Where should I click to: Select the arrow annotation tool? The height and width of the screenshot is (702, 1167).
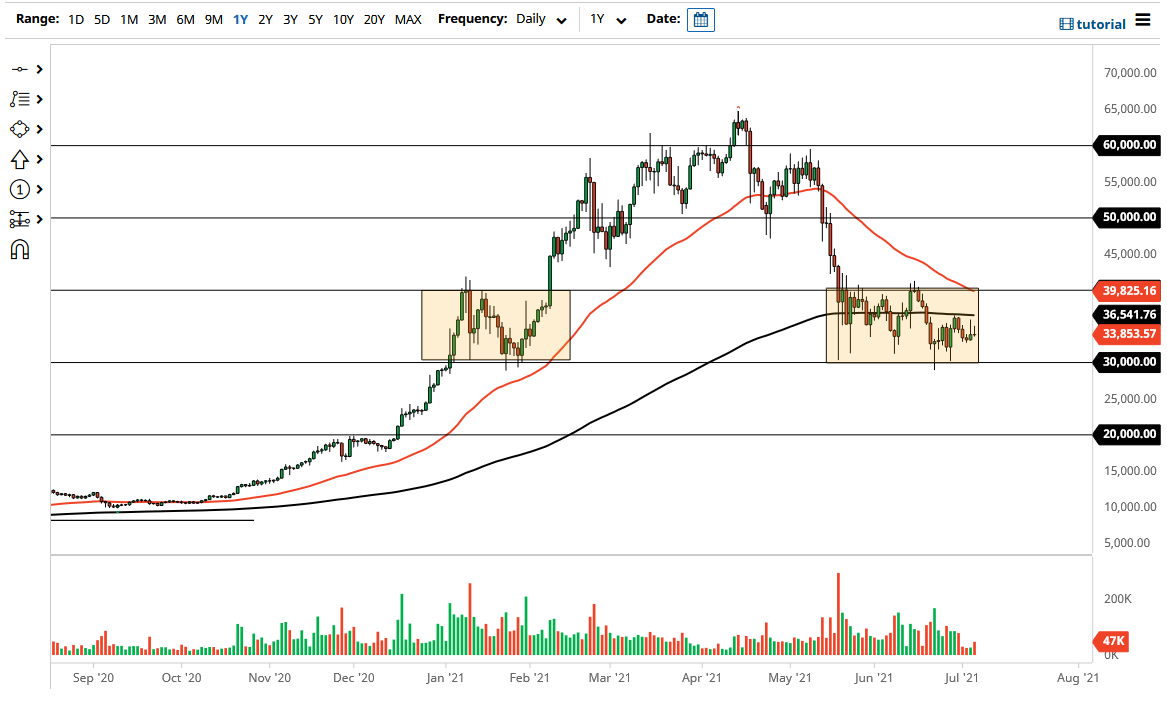[20, 159]
